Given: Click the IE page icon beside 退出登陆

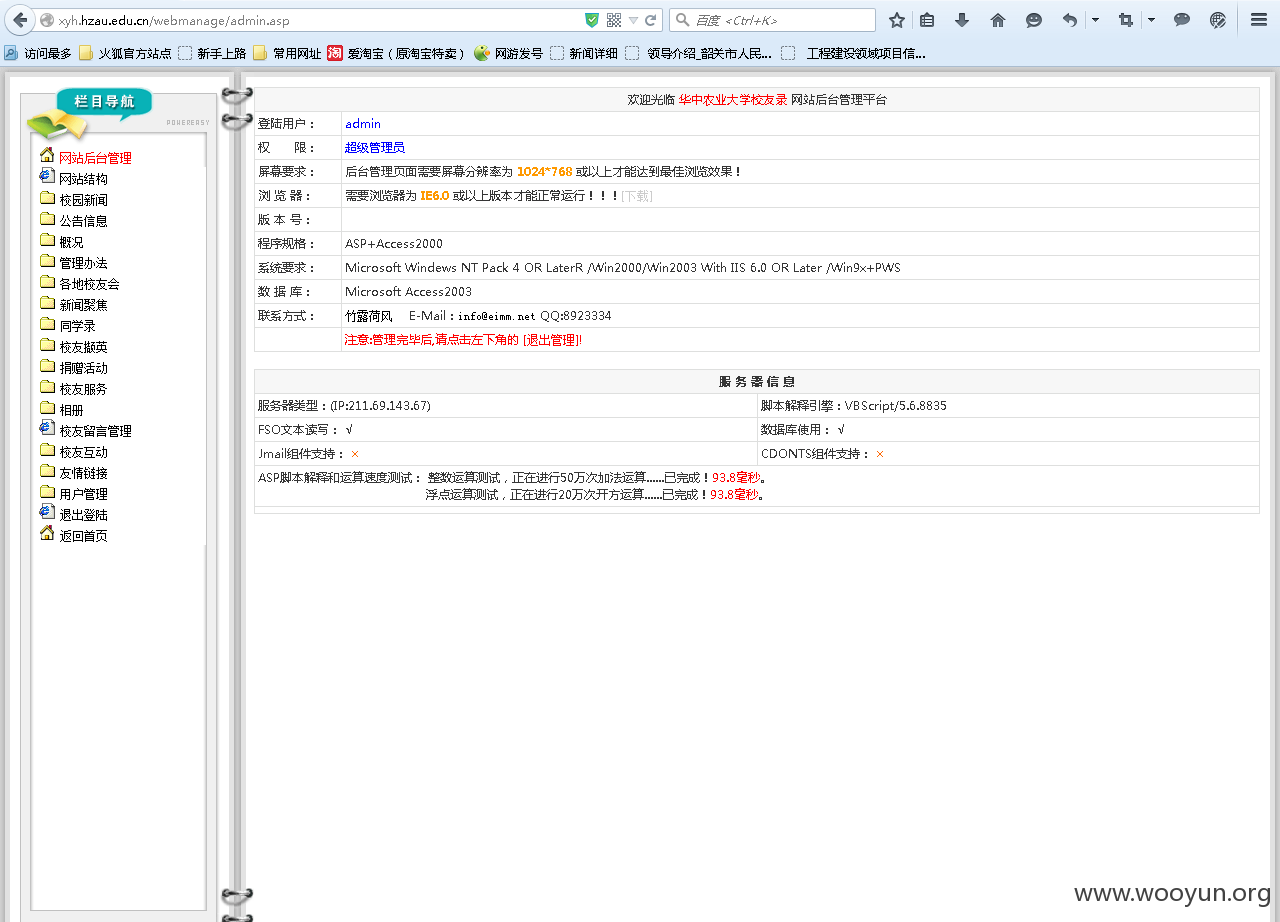Looking at the screenshot, I should click(x=47, y=512).
